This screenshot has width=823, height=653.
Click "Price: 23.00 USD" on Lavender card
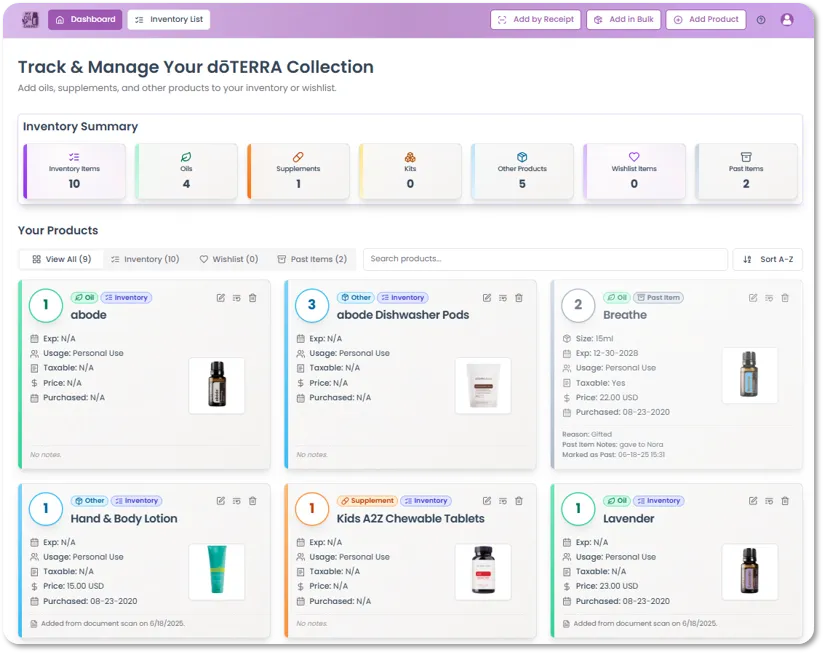[x=607, y=586]
